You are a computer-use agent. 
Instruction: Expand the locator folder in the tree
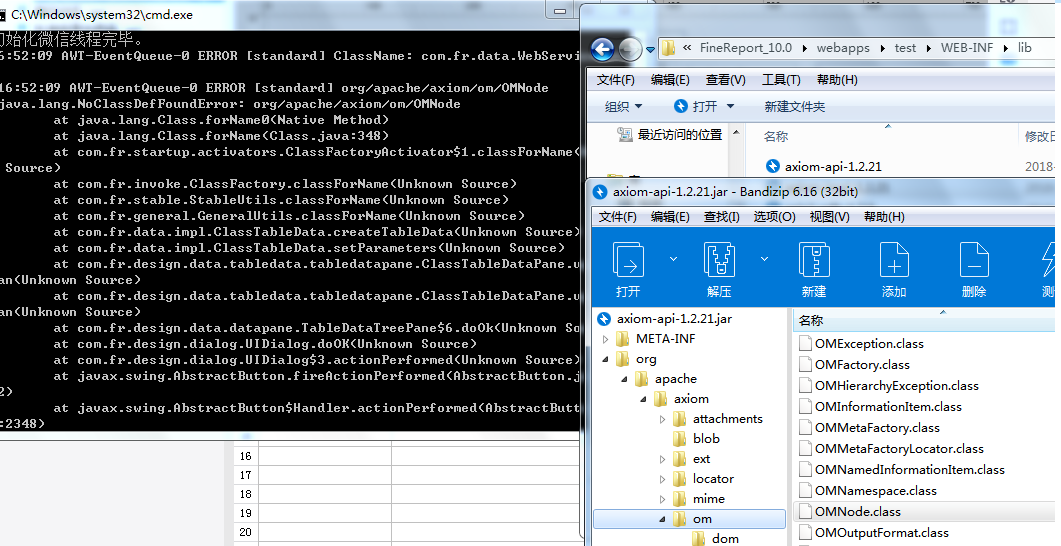(x=662, y=479)
